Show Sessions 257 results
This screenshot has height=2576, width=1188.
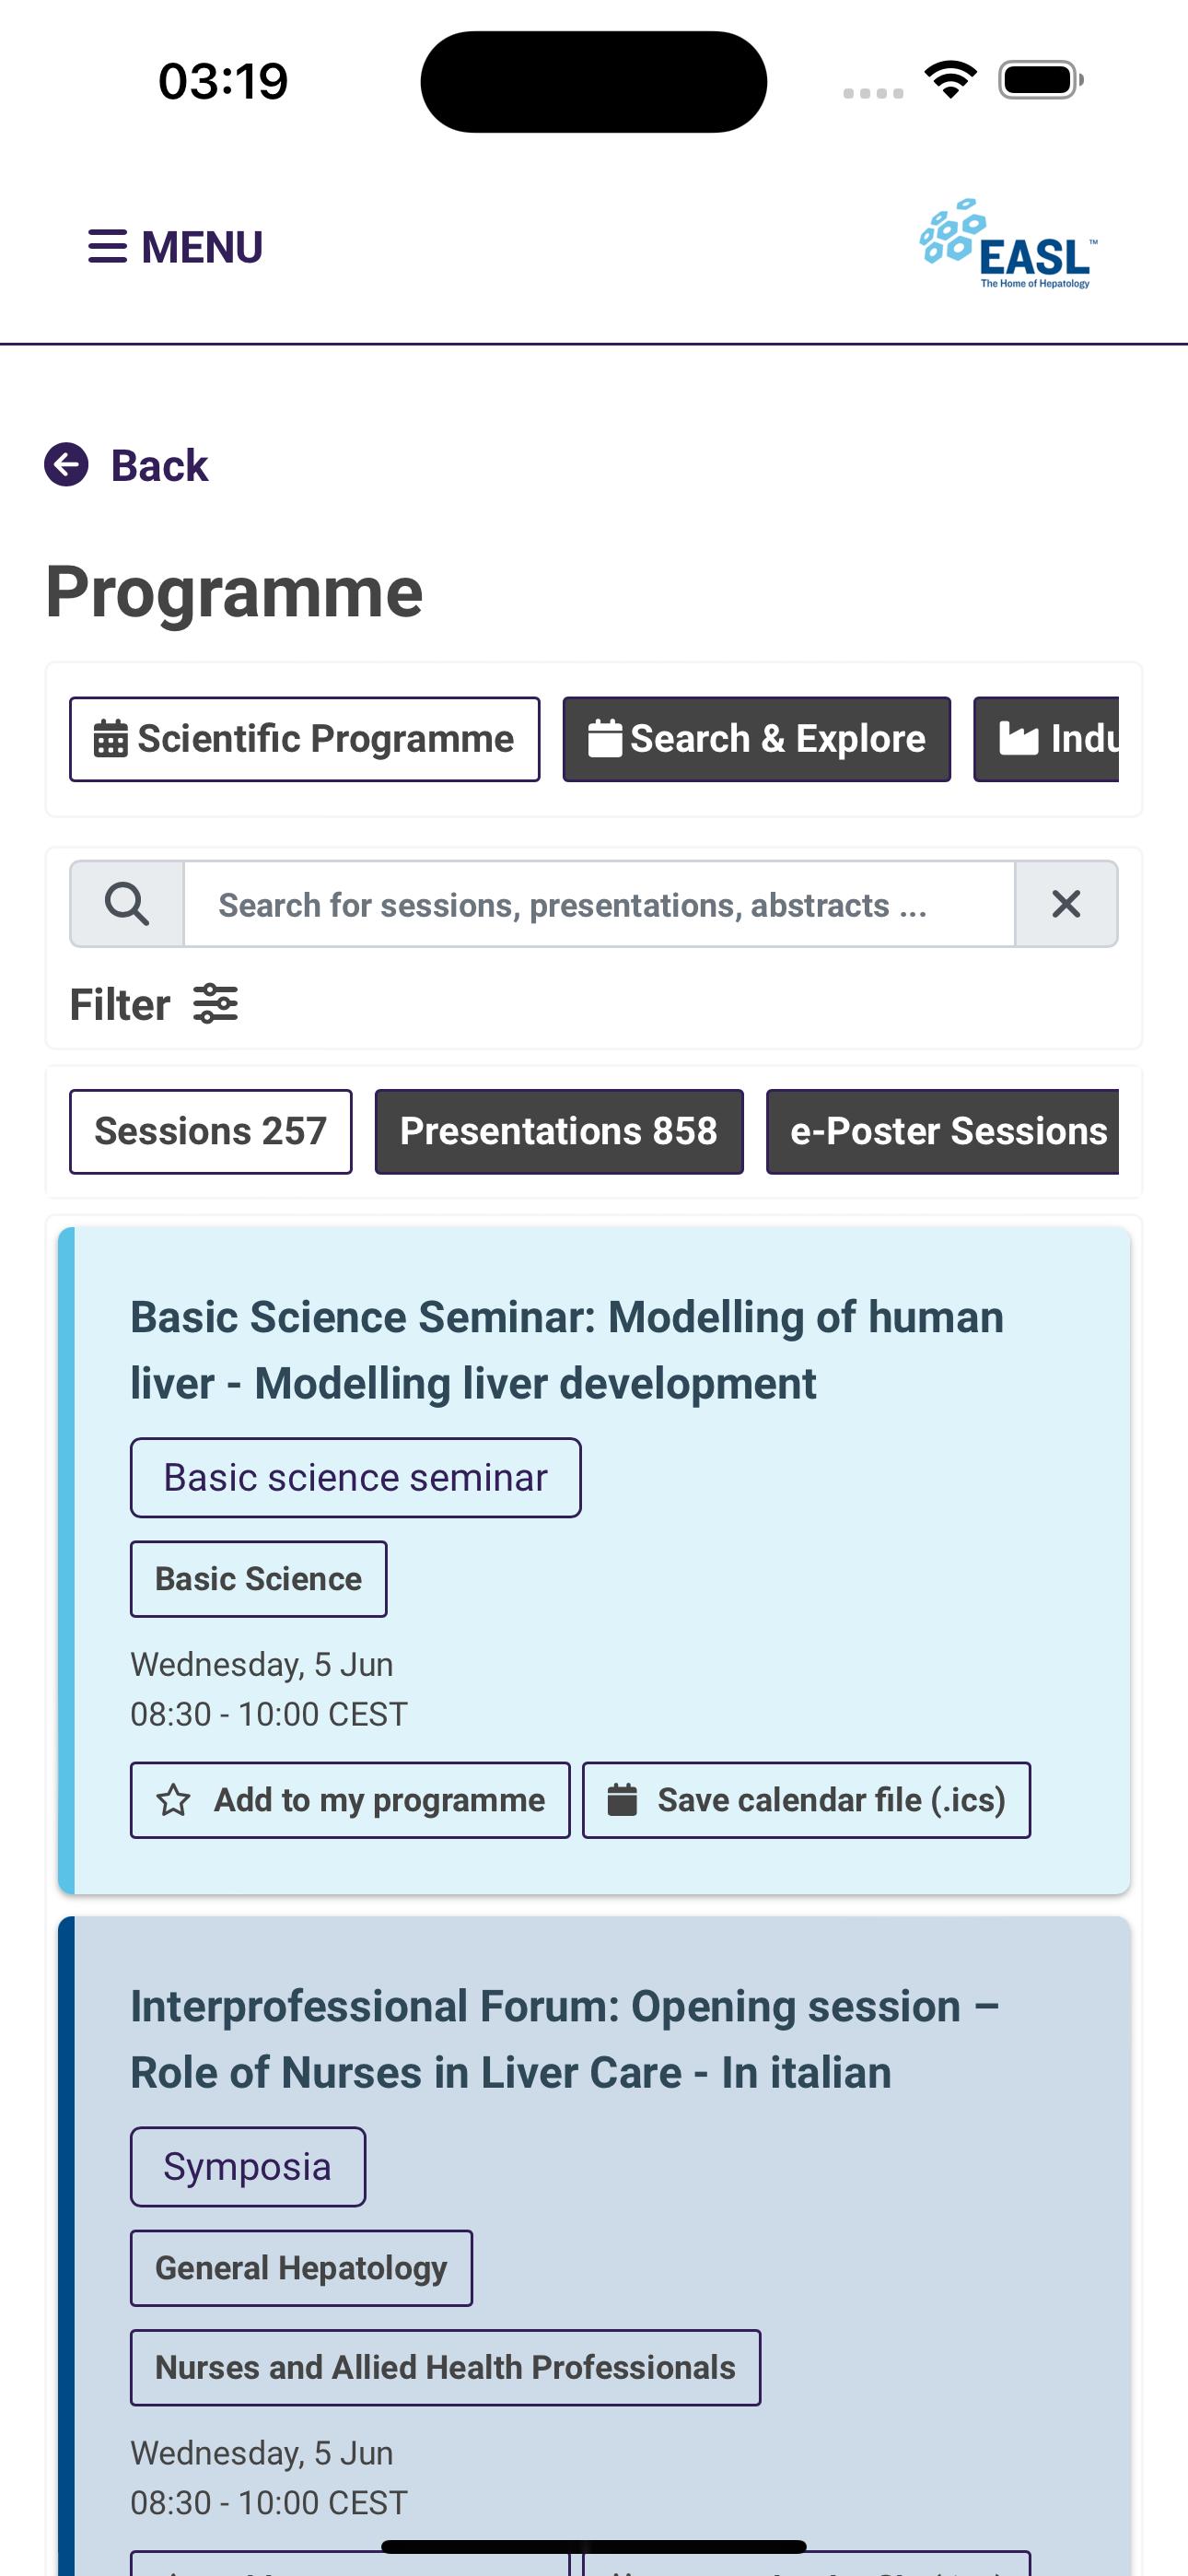tap(211, 1131)
